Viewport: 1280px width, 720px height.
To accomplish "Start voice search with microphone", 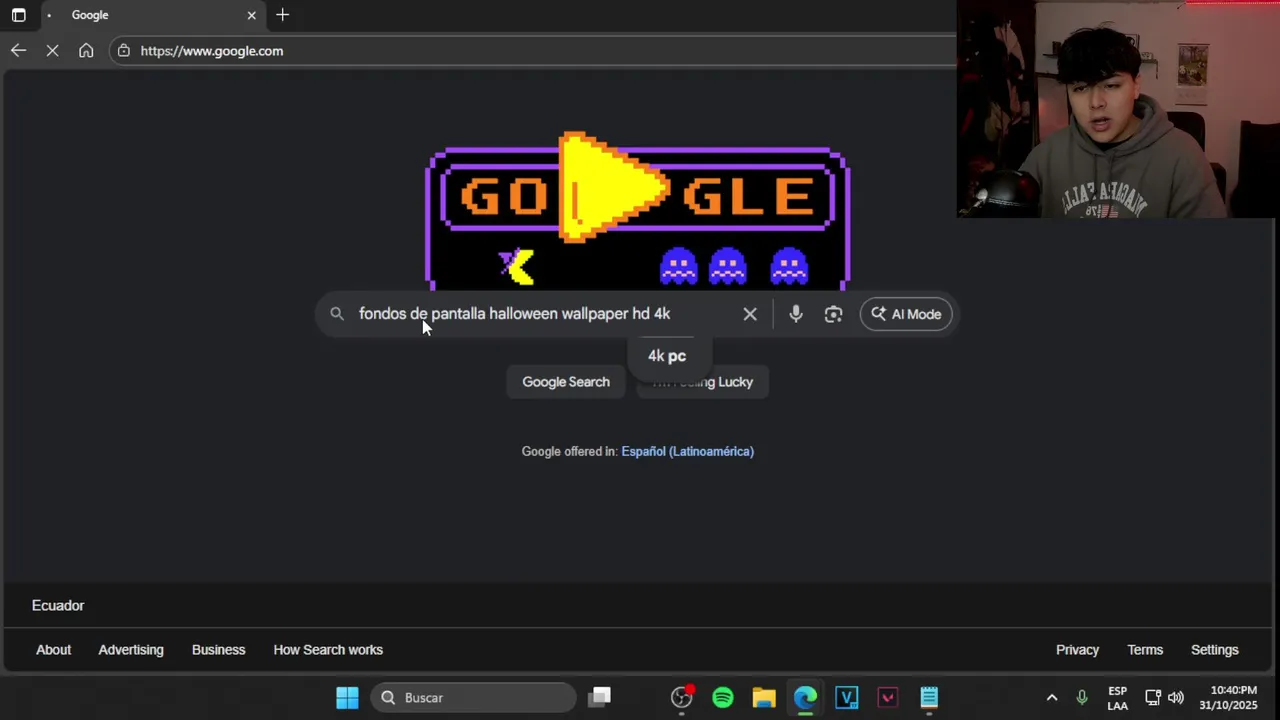I will (x=796, y=314).
